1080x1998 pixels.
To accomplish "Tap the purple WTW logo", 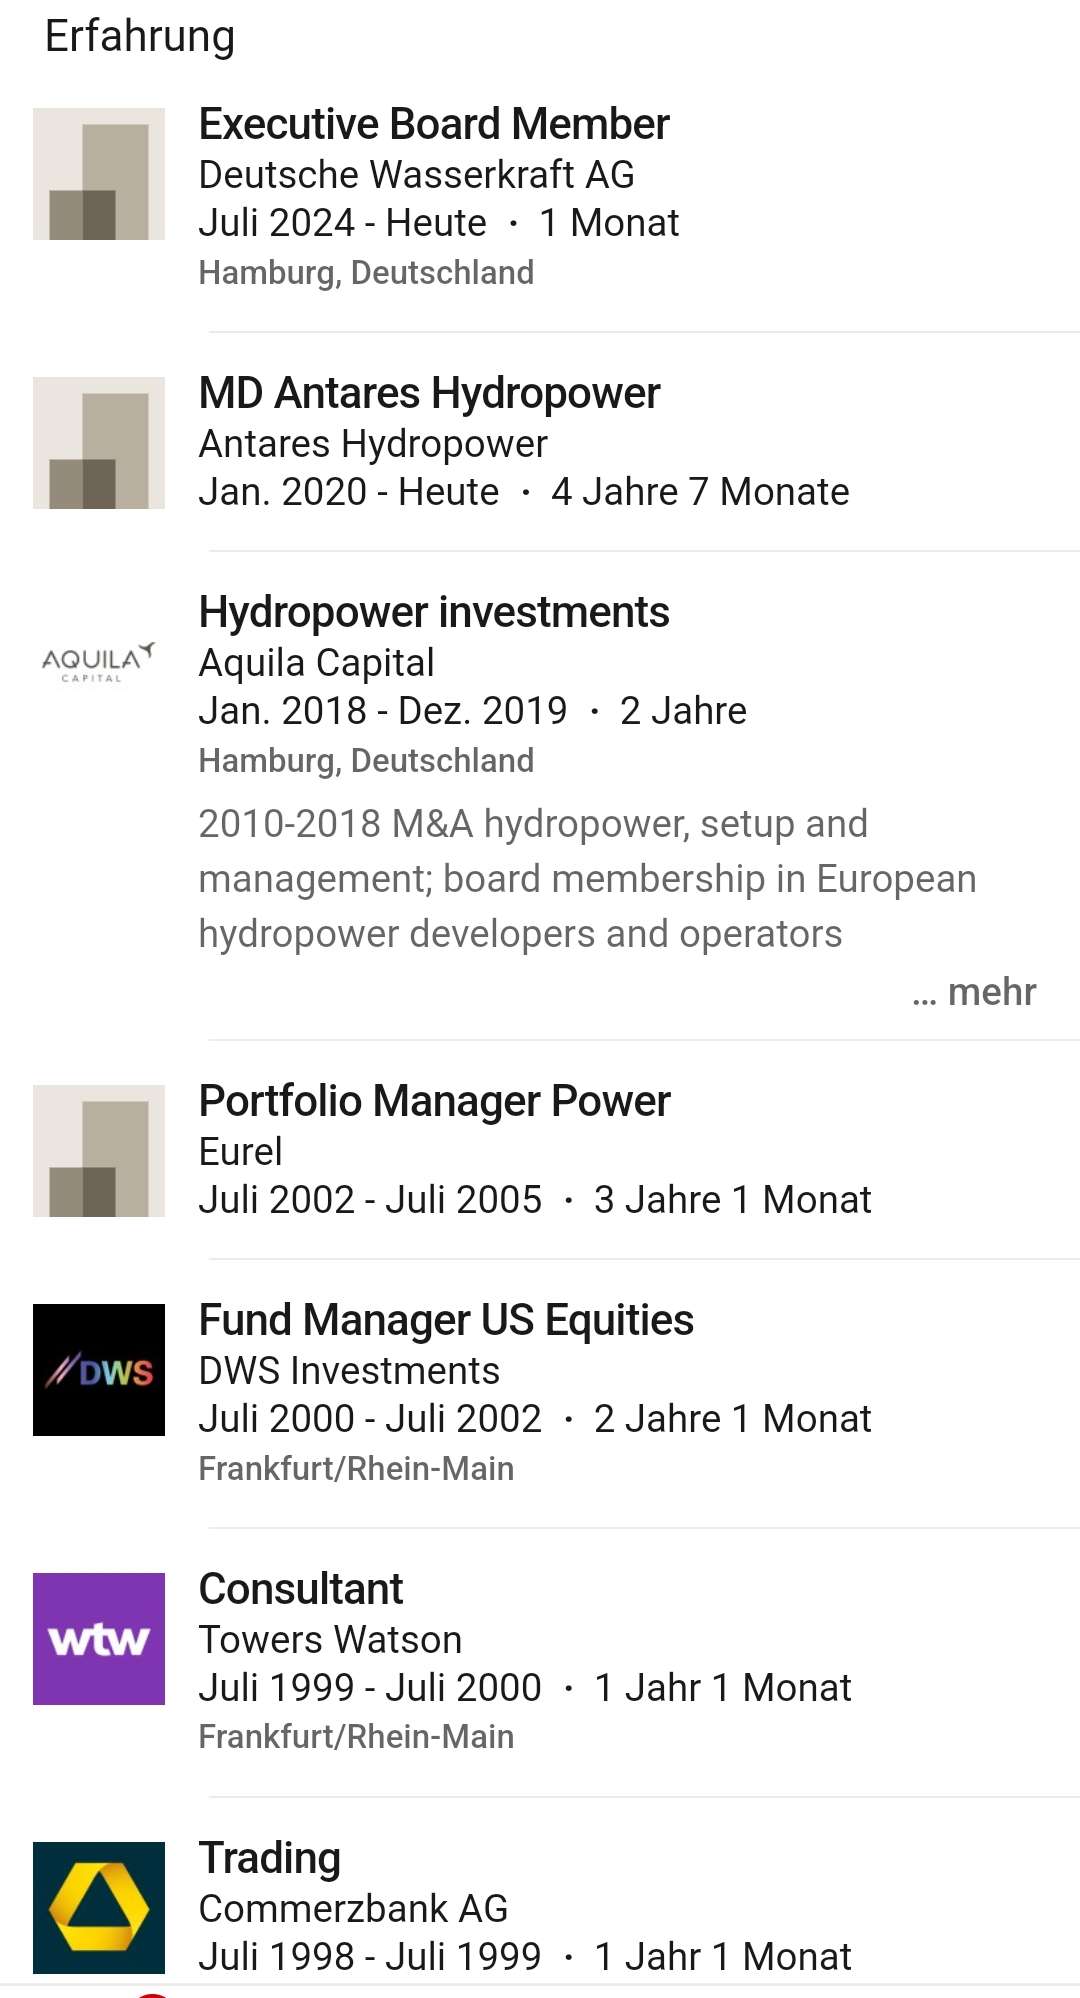I will [98, 1639].
